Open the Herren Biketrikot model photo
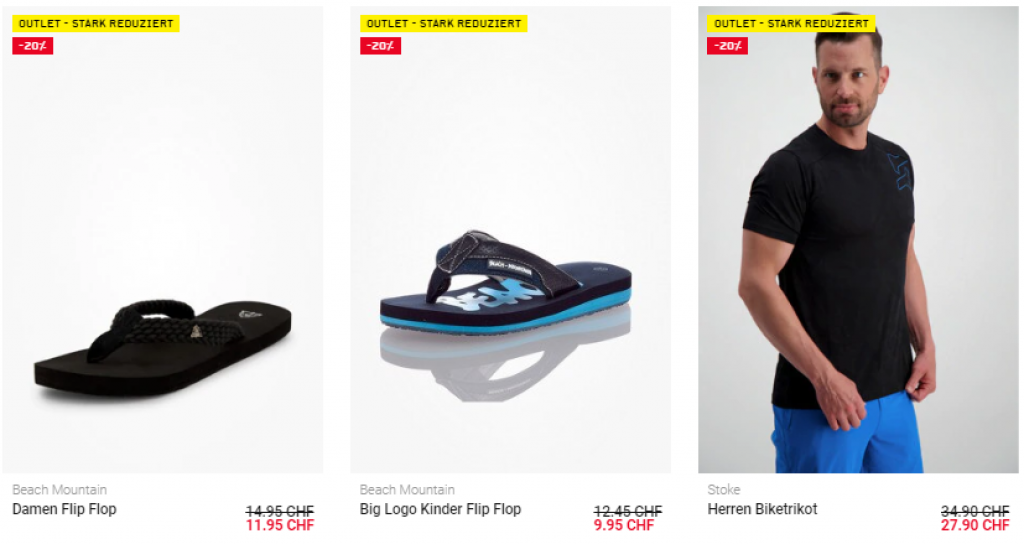 pyautogui.click(x=858, y=240)
